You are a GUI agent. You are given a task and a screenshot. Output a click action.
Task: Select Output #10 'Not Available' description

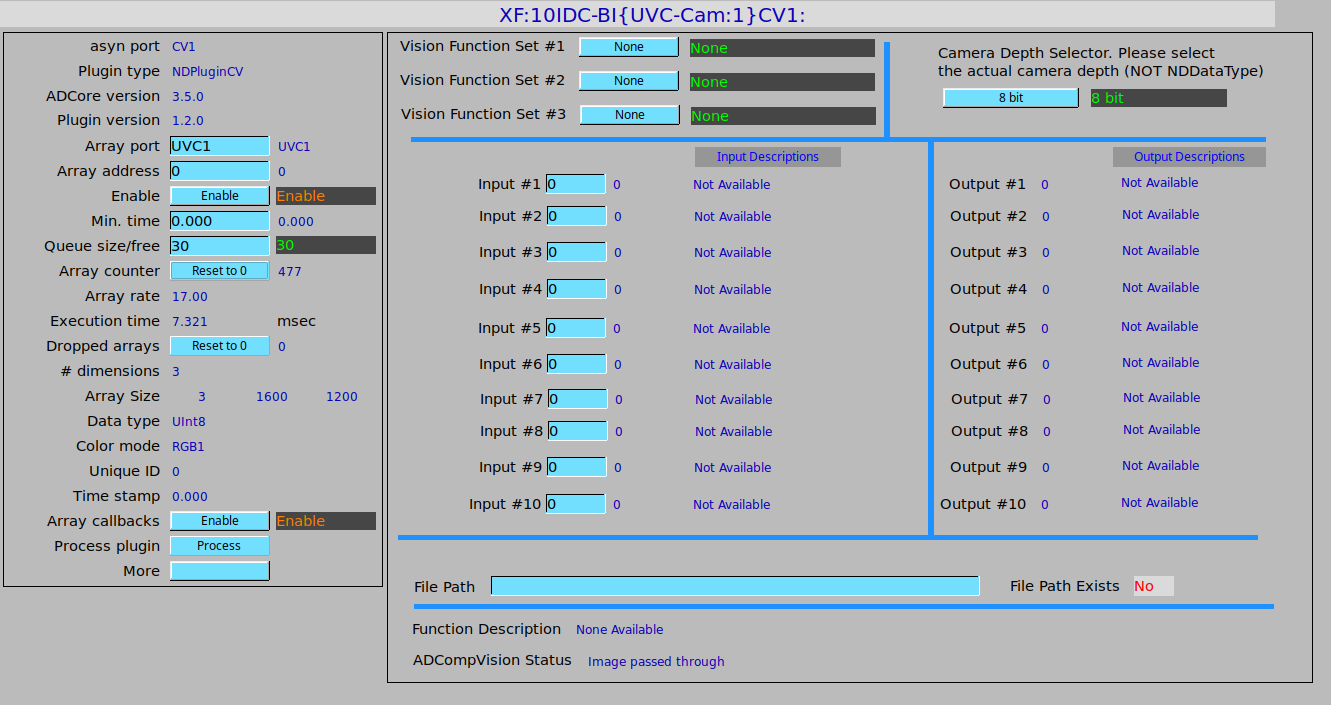coord(1160,502)
